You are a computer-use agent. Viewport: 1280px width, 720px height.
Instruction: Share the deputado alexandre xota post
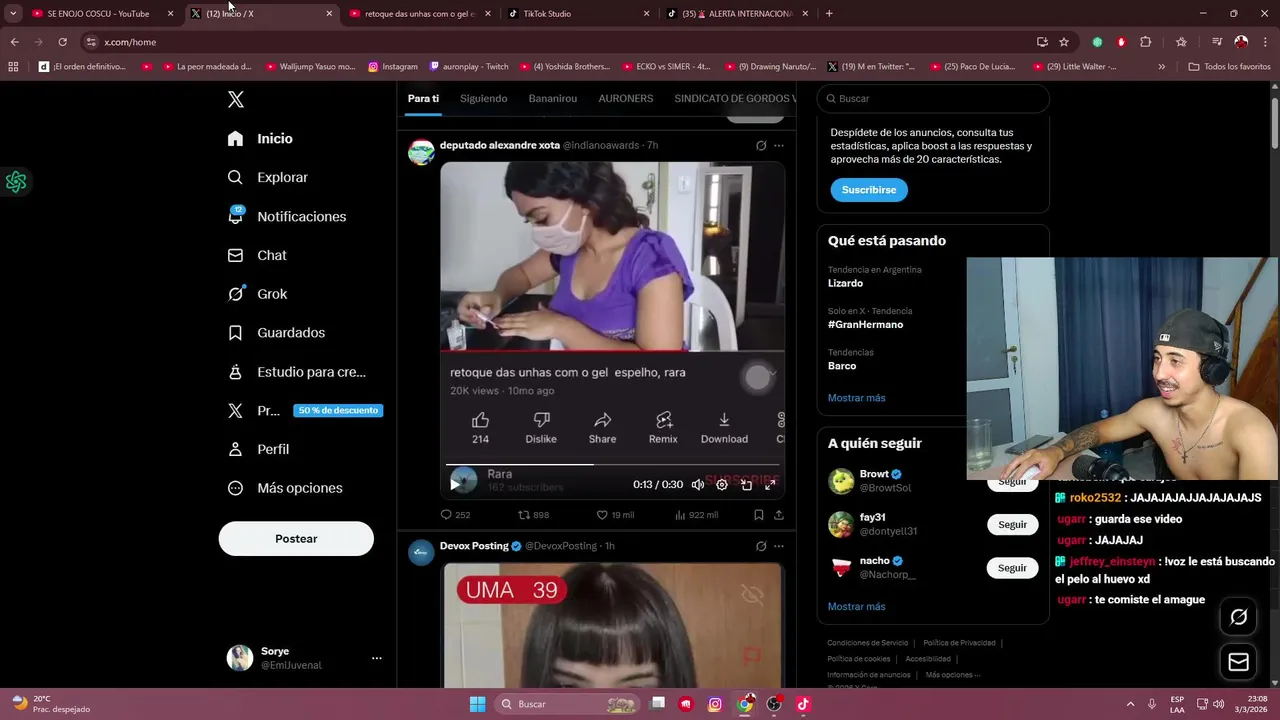[779, 515]
